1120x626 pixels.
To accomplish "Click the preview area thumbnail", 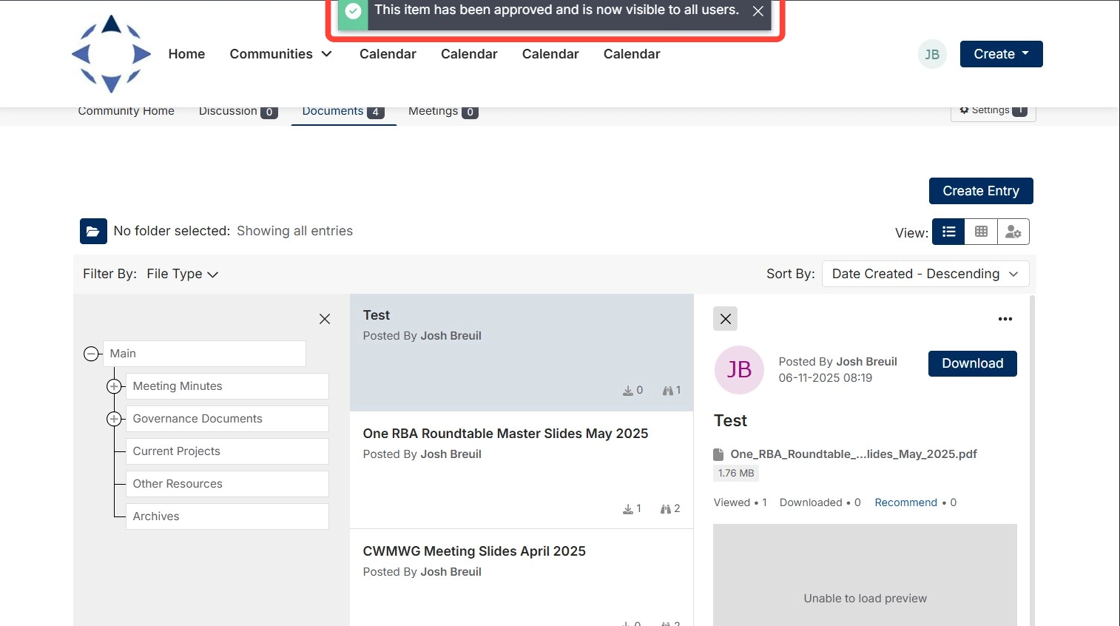I will (x=864, y=575).
